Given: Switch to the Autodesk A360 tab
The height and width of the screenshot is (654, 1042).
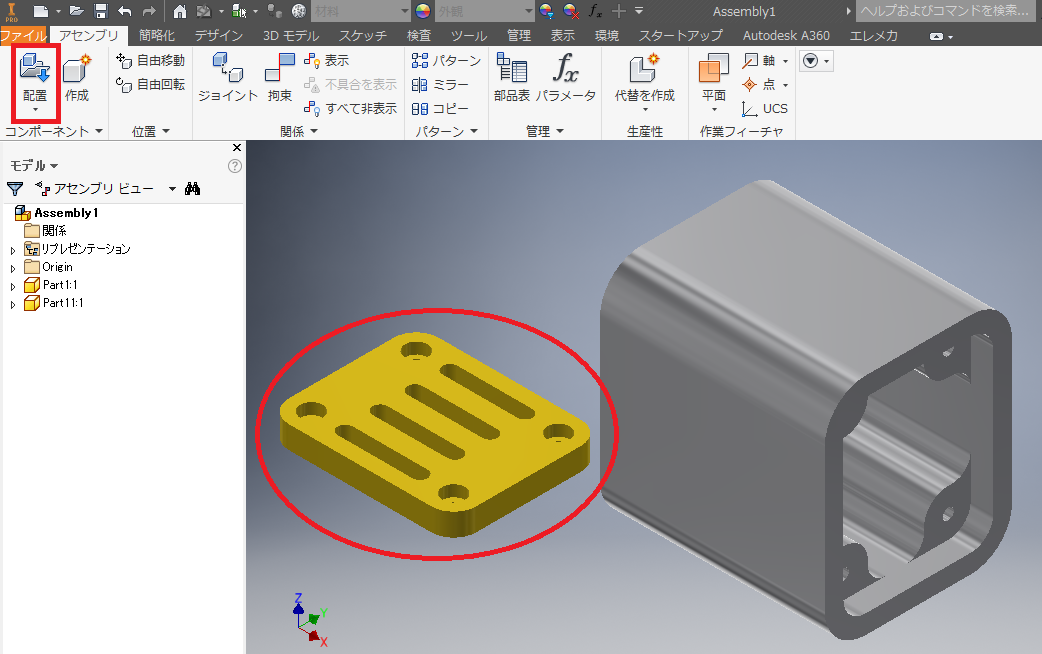Looking at the screenshot, I should [x=786, y=35].
